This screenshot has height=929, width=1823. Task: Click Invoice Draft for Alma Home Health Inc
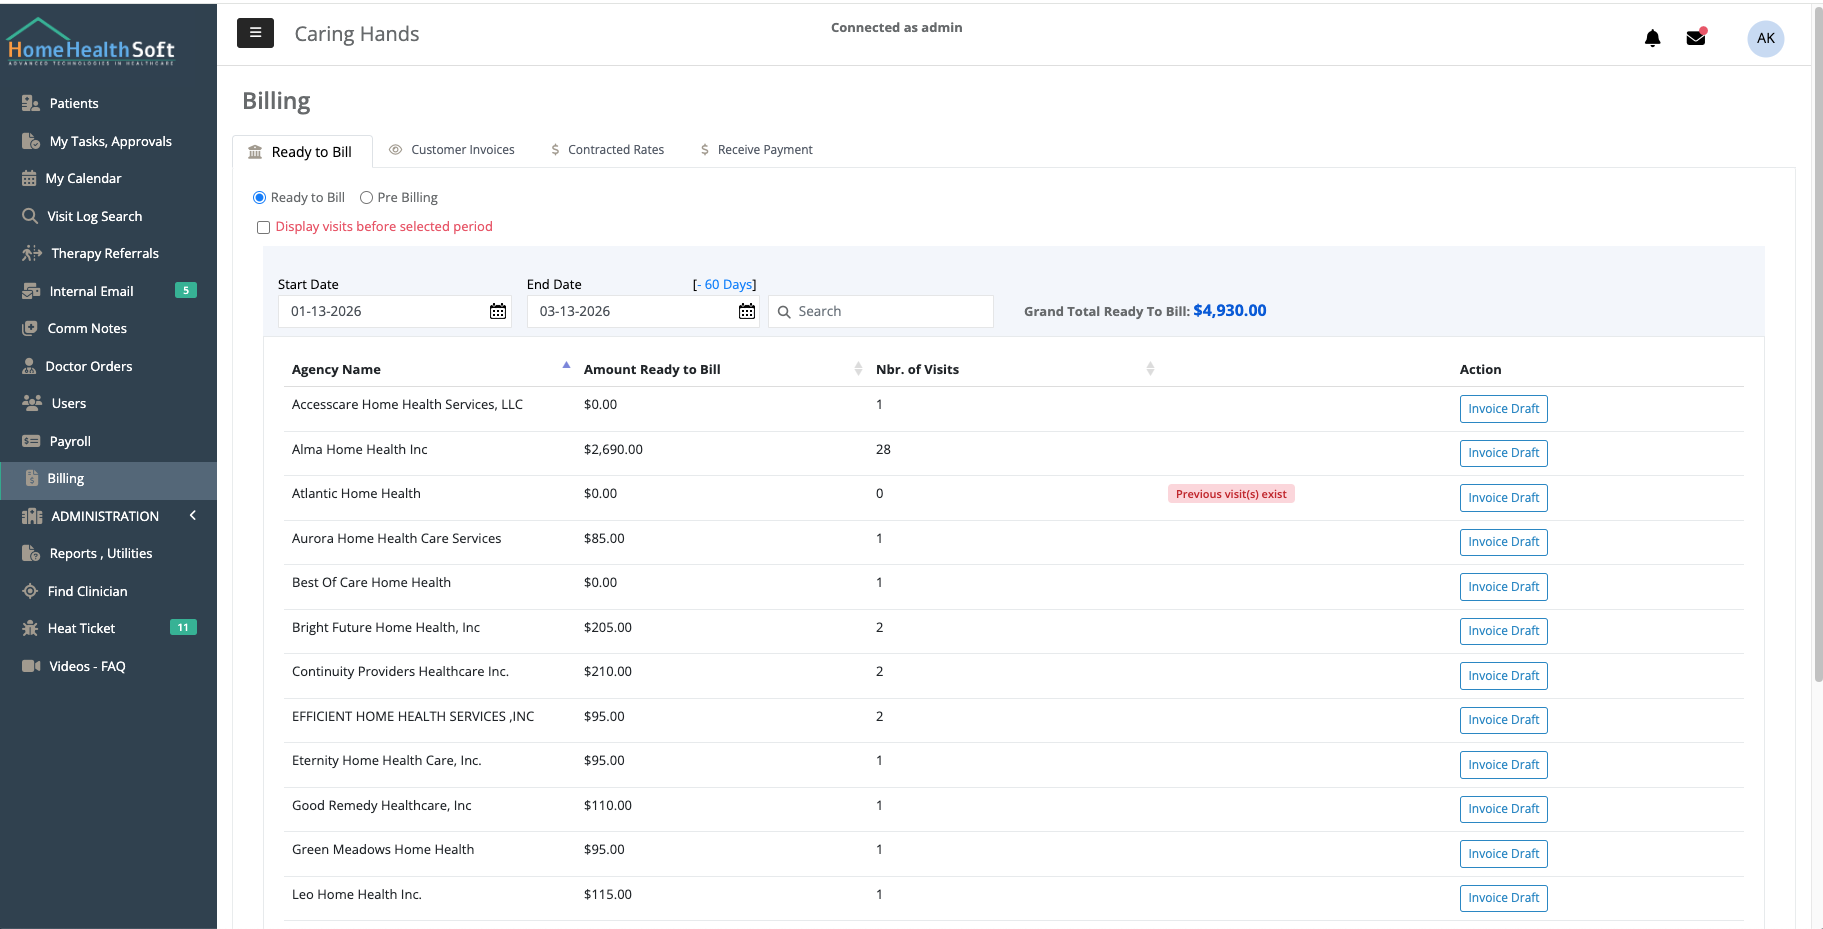1503,453
